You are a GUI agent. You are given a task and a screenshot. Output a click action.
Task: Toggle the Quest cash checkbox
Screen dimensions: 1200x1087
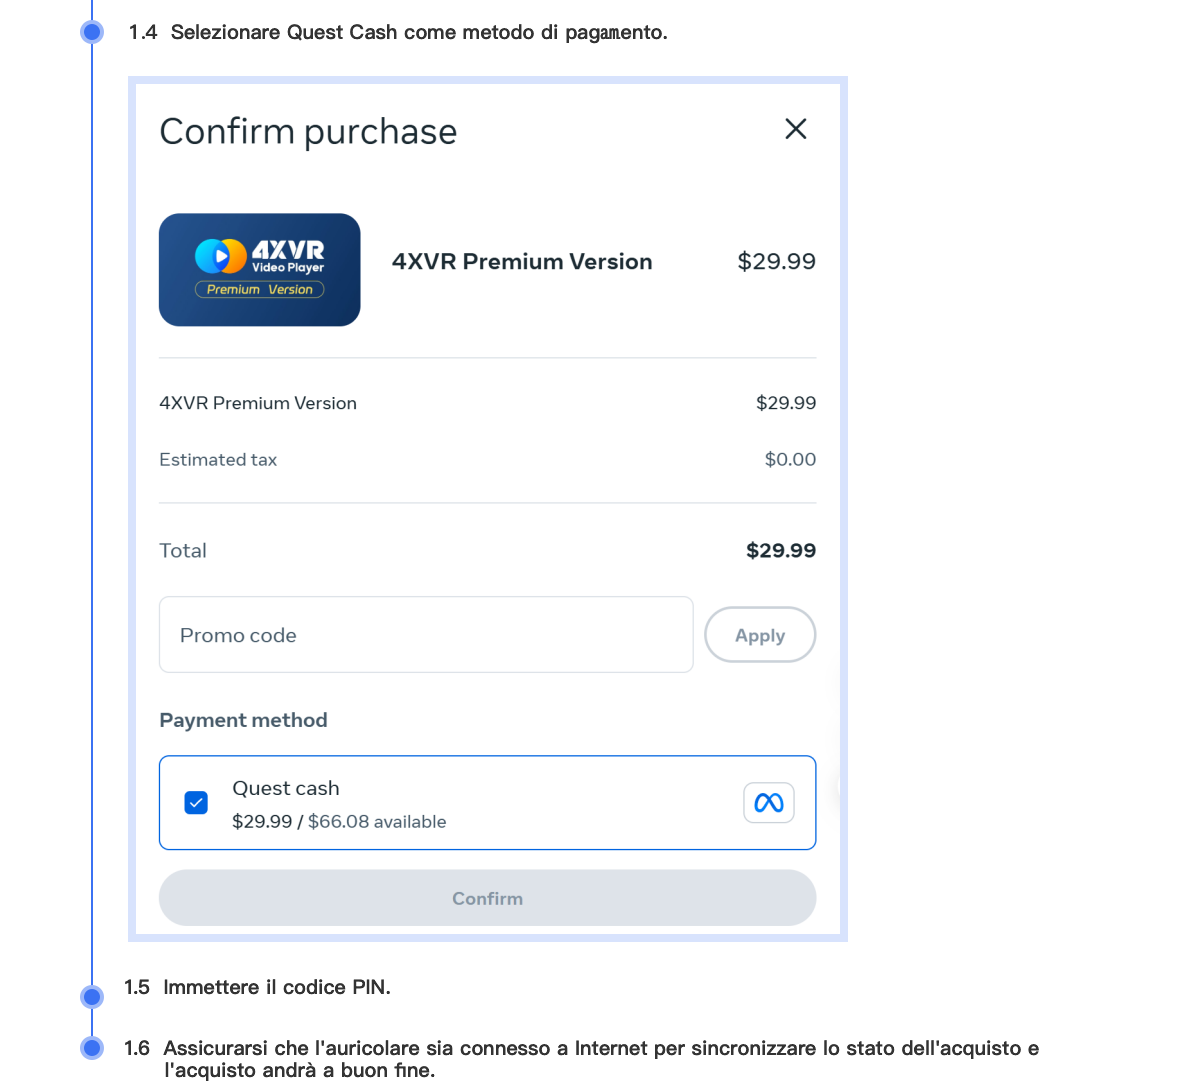(196, 803)
